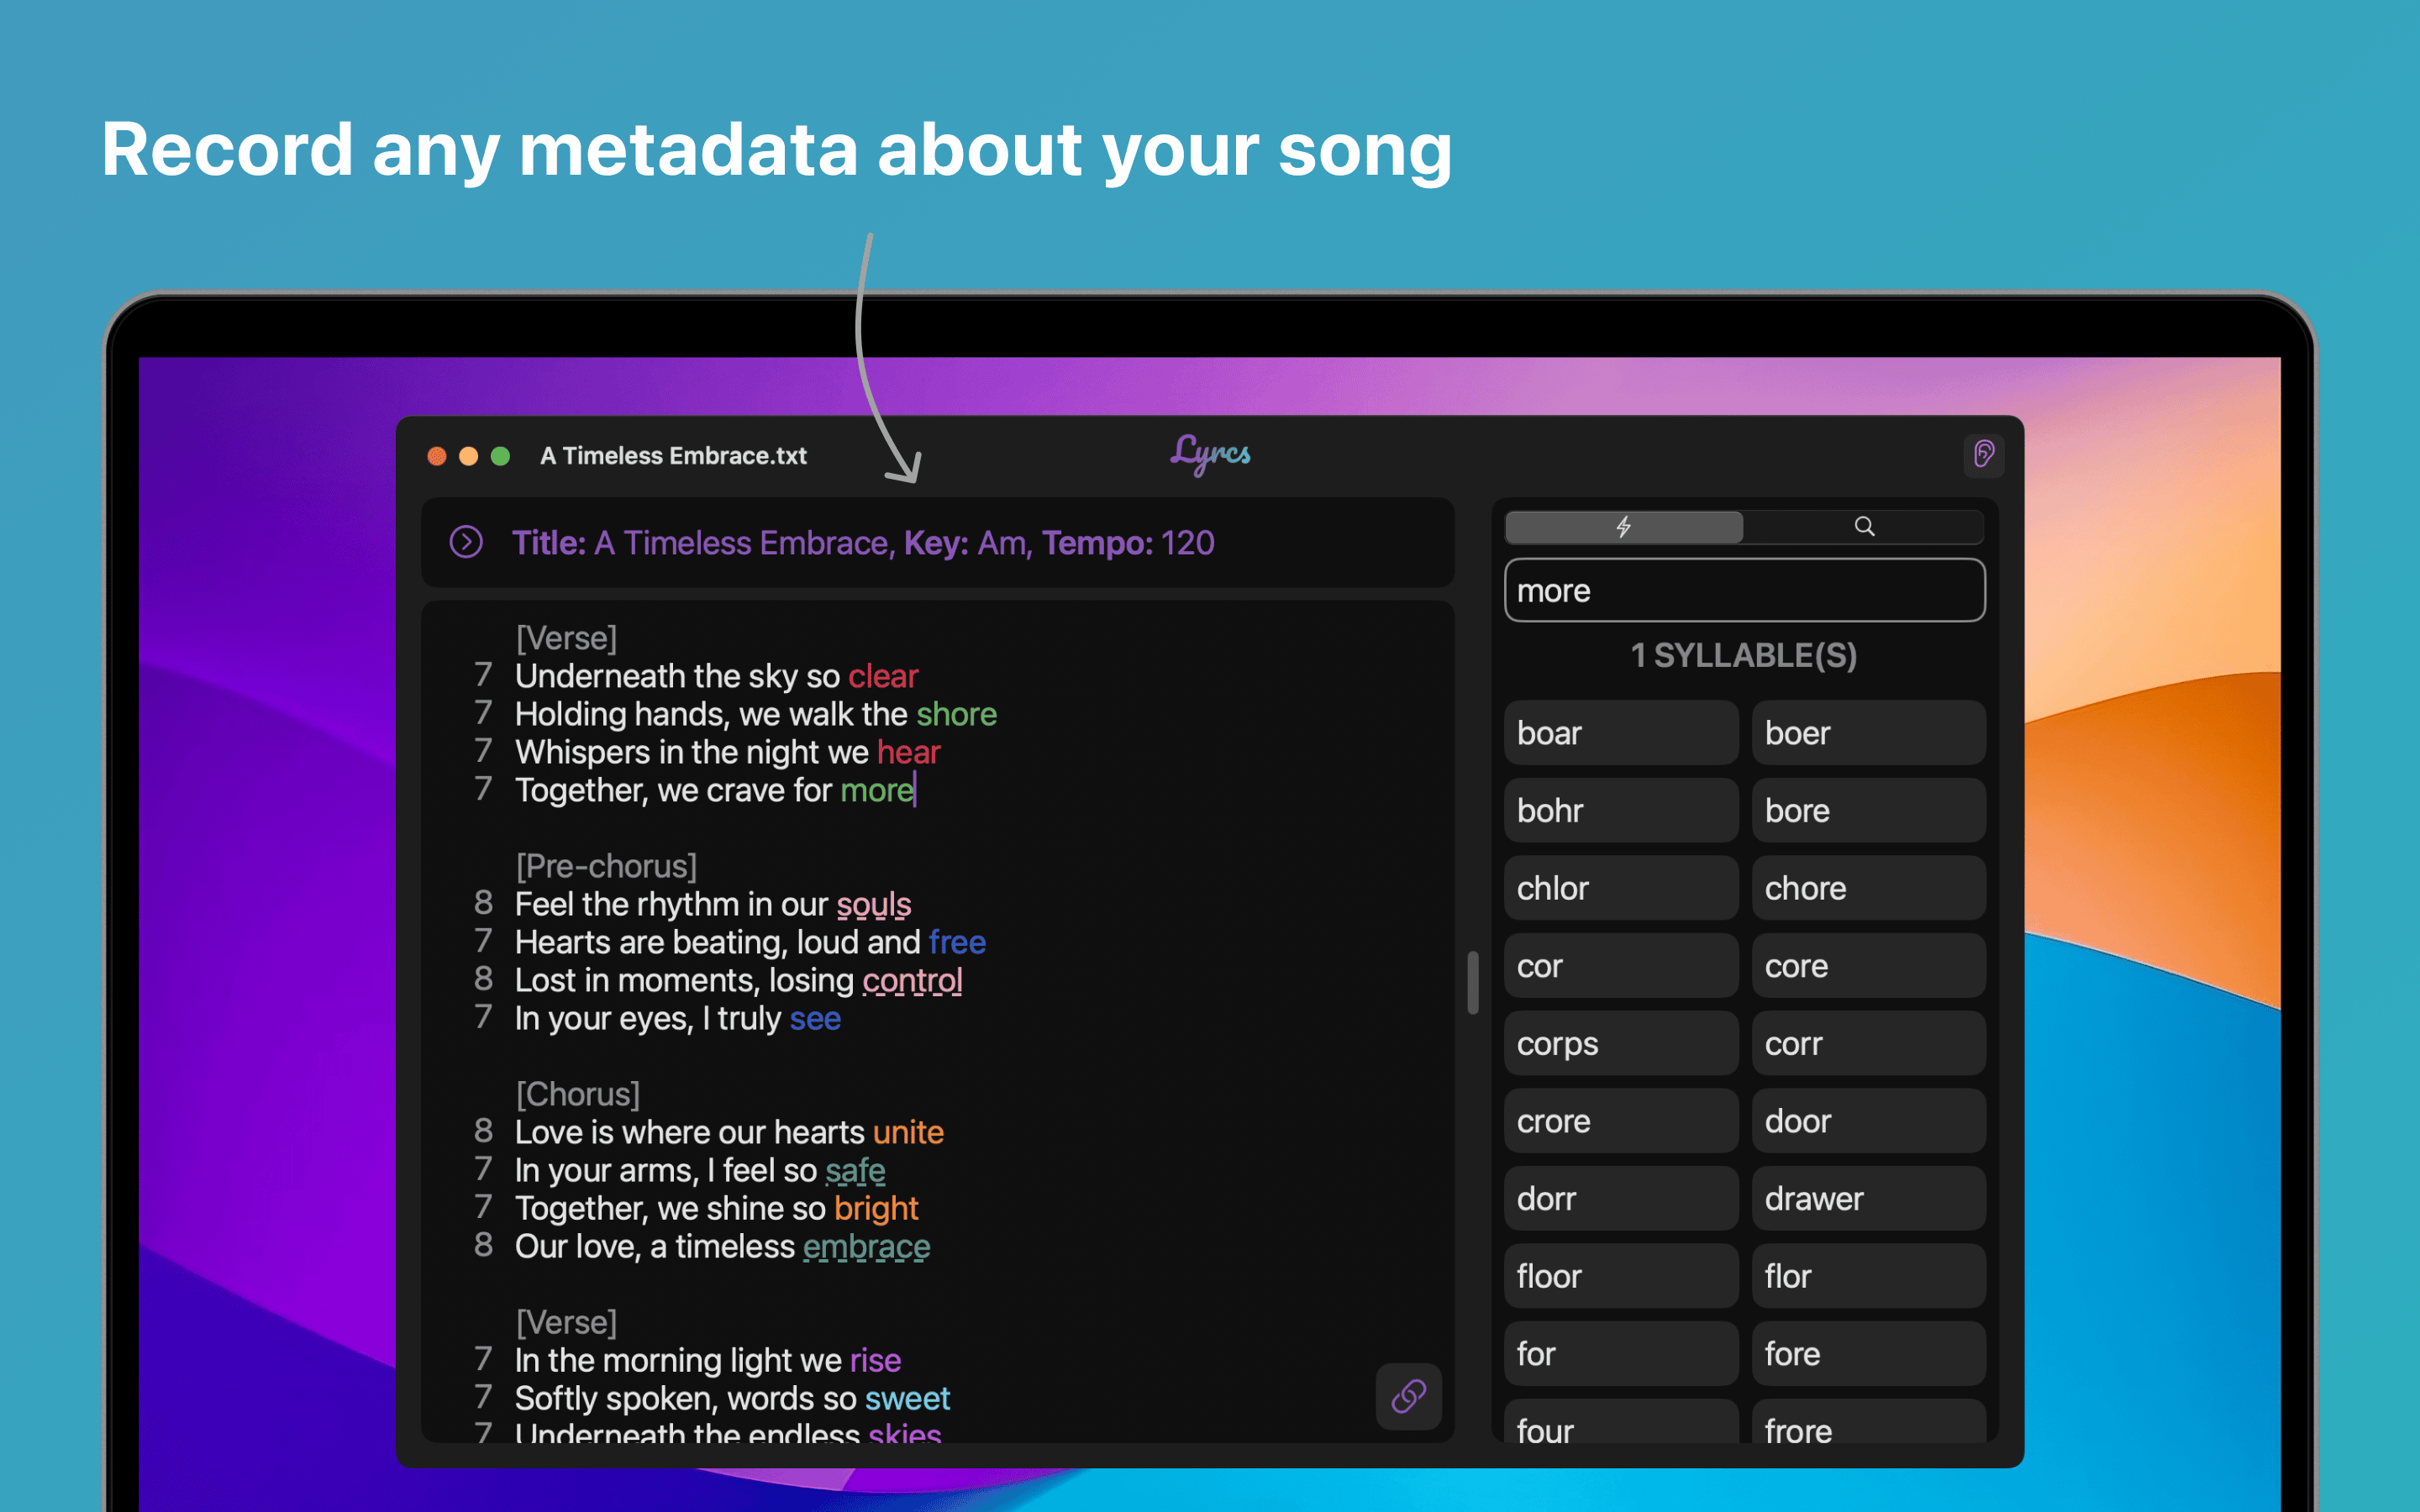Click the red word 'clear' in the lyrics
Screen dimensions: 2420x1512
click(883, 676)
